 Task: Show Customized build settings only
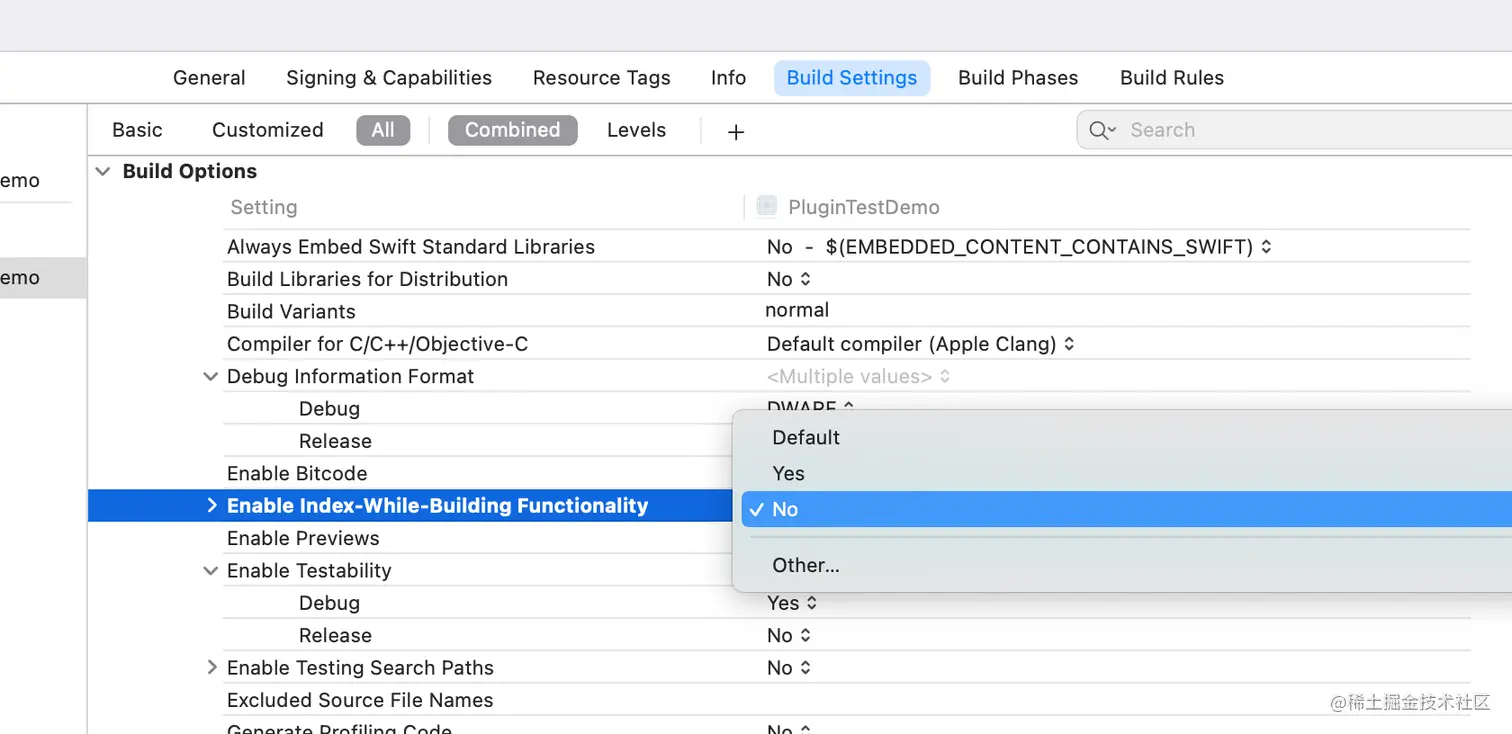pyautogui.click(x=267, y=130)
